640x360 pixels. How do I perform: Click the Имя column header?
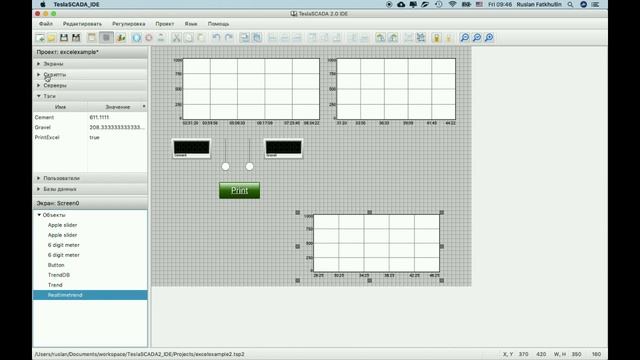[60, 107]
